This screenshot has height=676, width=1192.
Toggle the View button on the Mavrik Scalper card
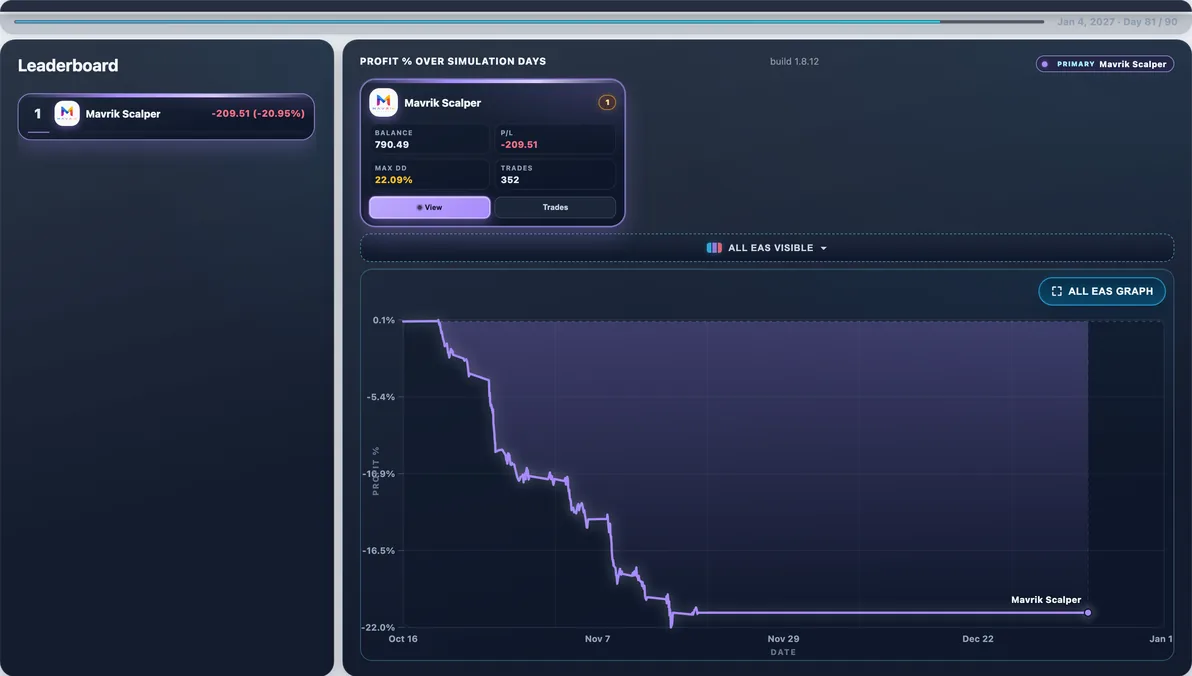[430, 208]
